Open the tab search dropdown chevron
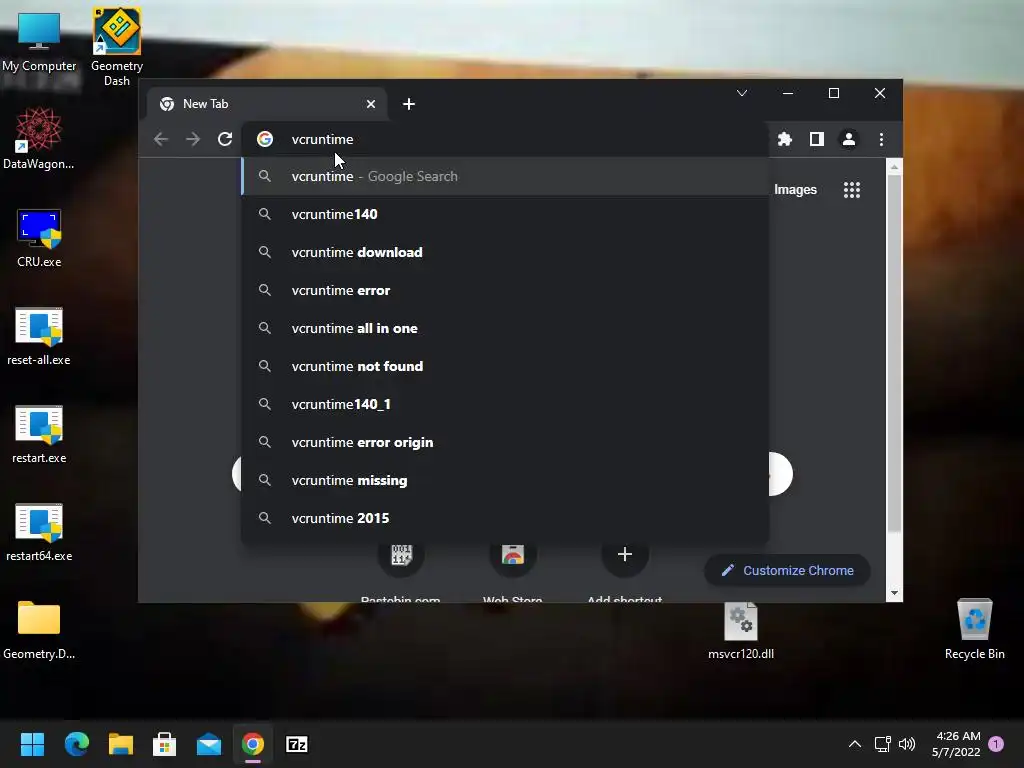This screenshot has width=1024, height=768. pos(742,93)
